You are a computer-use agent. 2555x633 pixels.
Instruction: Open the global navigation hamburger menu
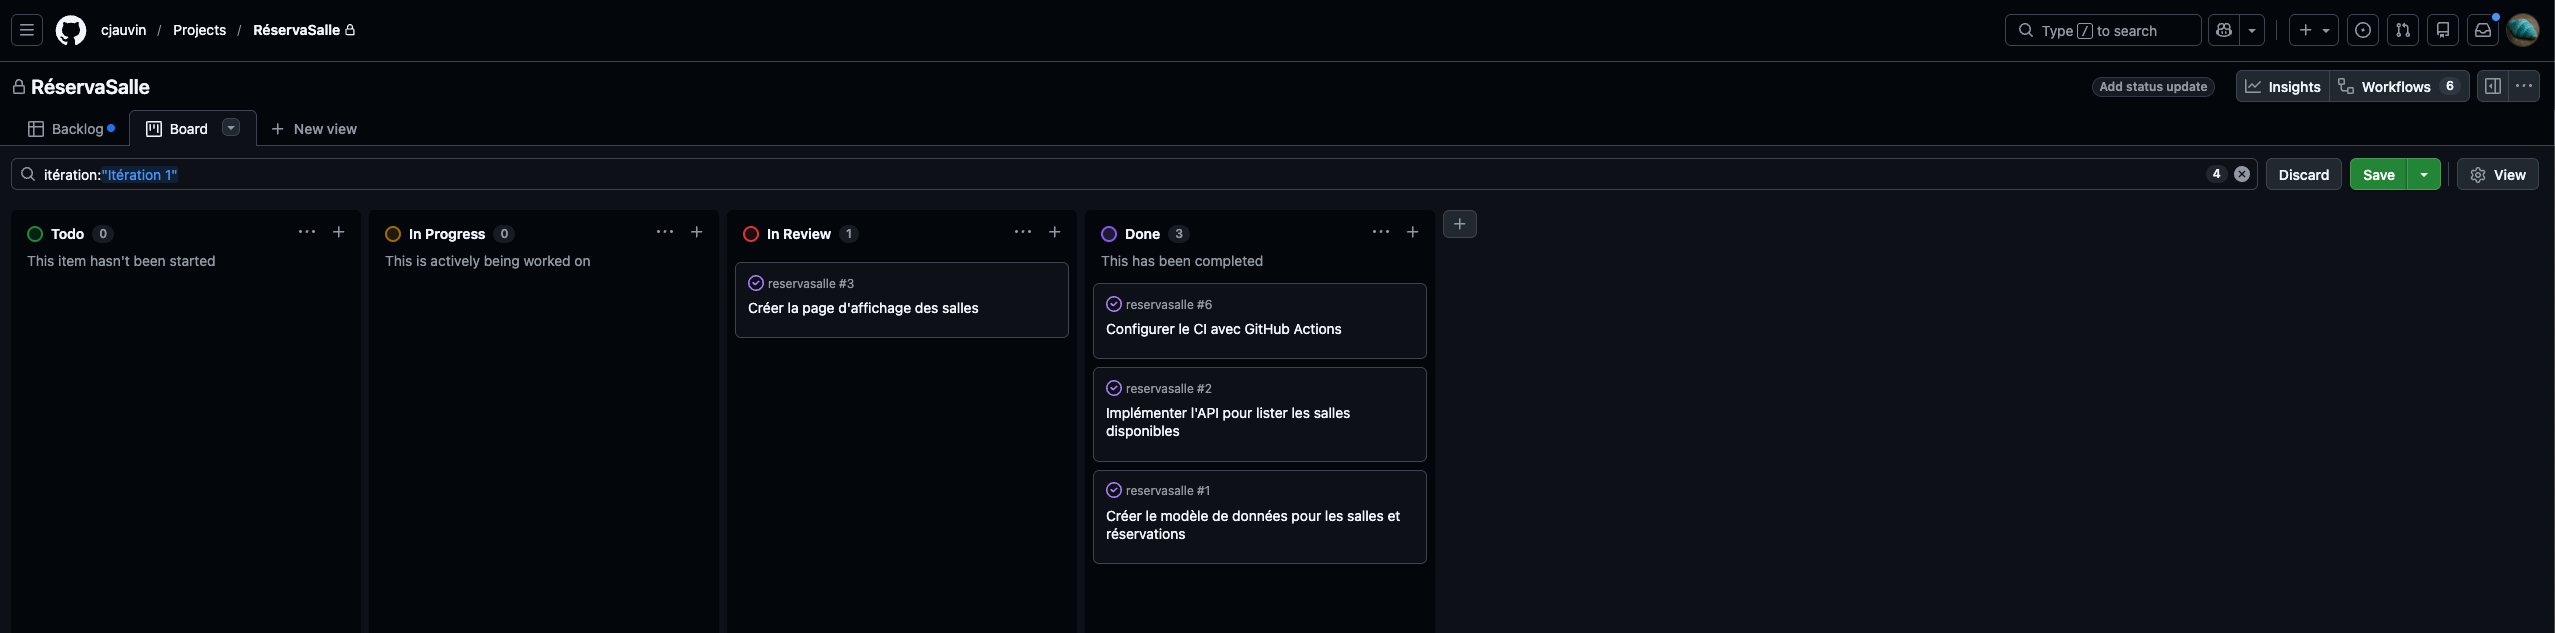[27, 30]
